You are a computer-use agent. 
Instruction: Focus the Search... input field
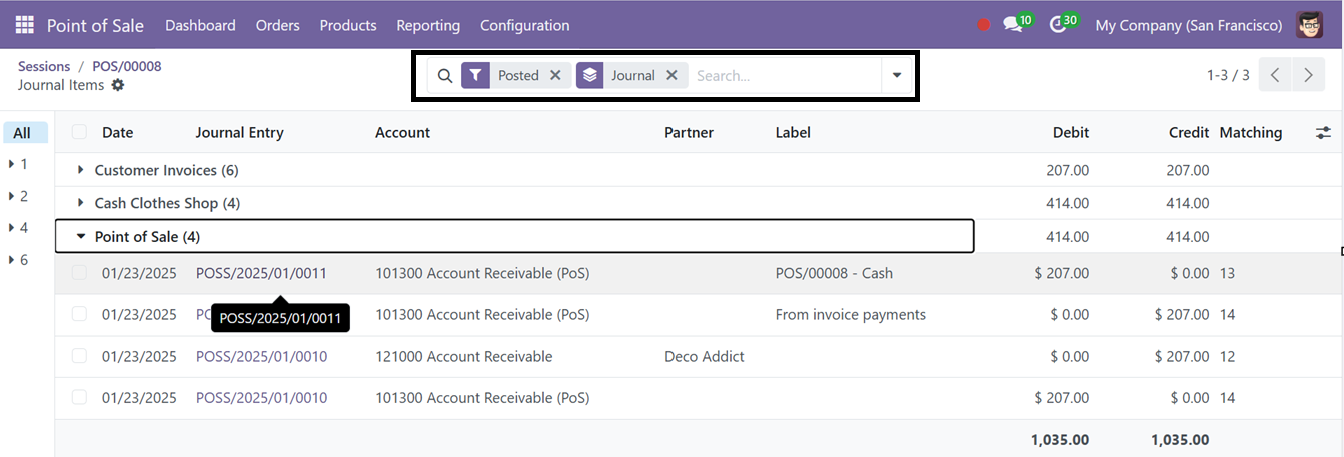[x=785, y=75]
